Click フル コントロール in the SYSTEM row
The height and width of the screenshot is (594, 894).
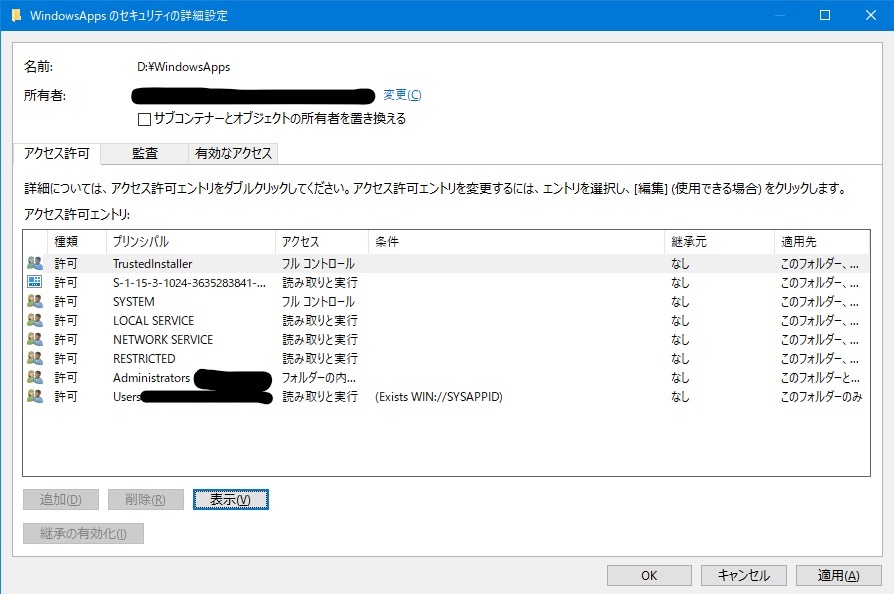point(318,302)
